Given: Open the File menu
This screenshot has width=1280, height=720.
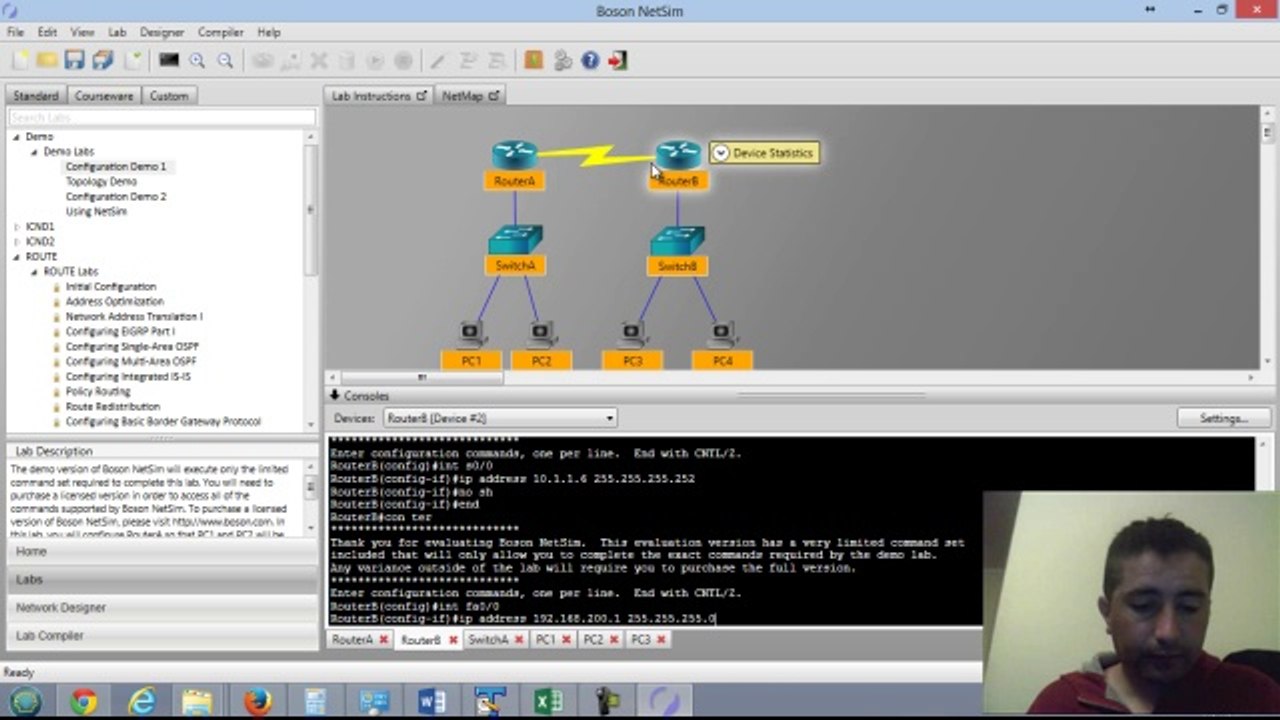Looking at the screenshot, I should click(15, 32).
